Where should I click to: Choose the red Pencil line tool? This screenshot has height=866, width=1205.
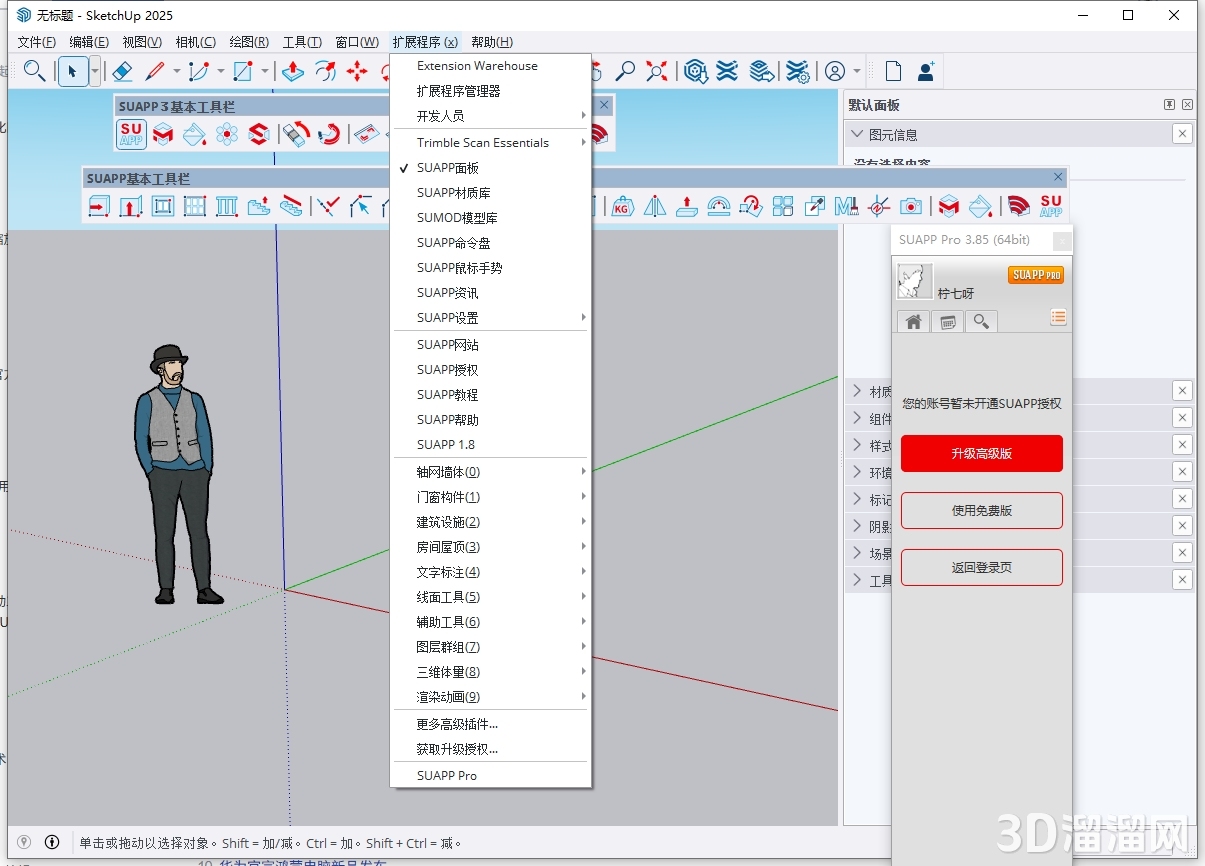pos(155,71)
